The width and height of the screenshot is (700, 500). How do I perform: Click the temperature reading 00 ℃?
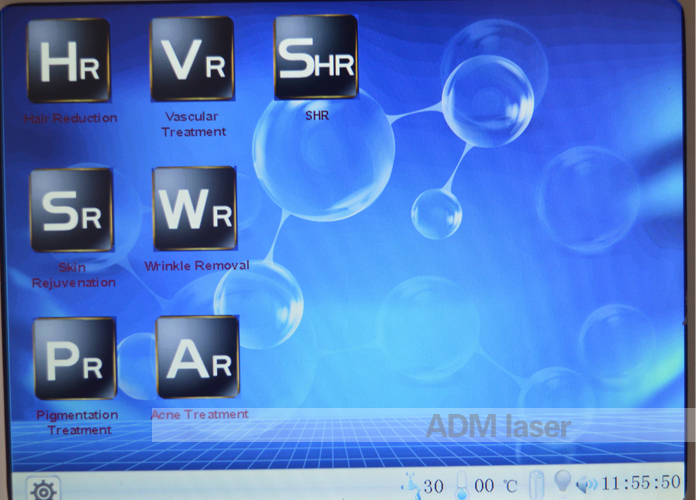496,486
